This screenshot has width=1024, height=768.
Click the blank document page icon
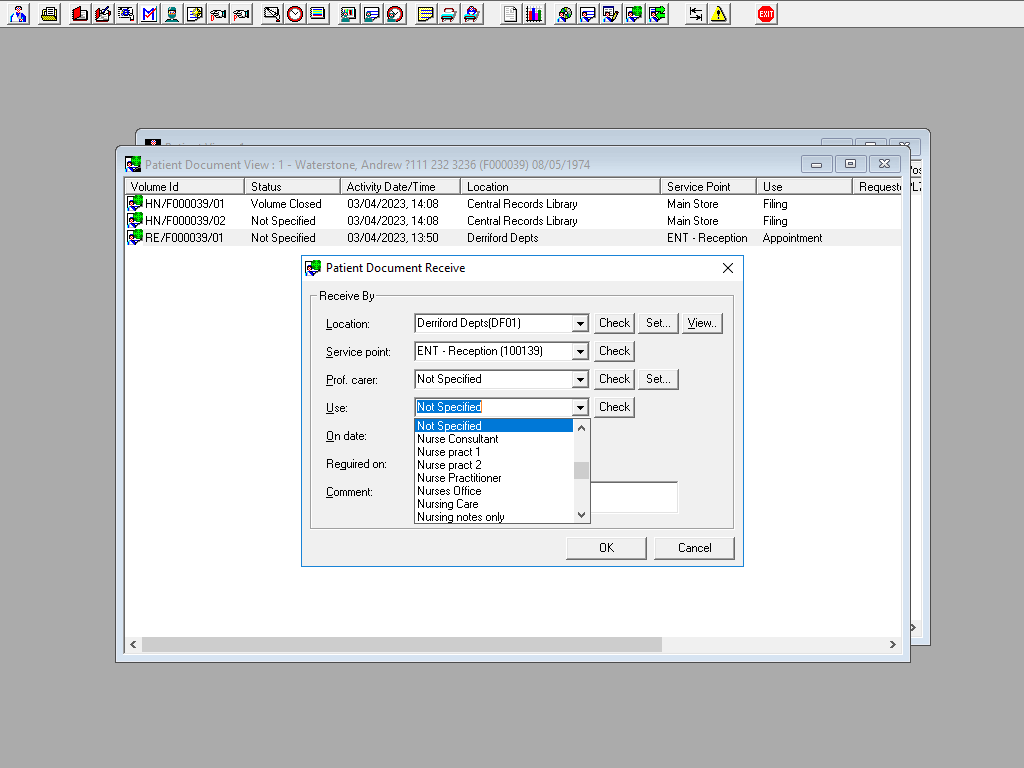coord(510,14)
